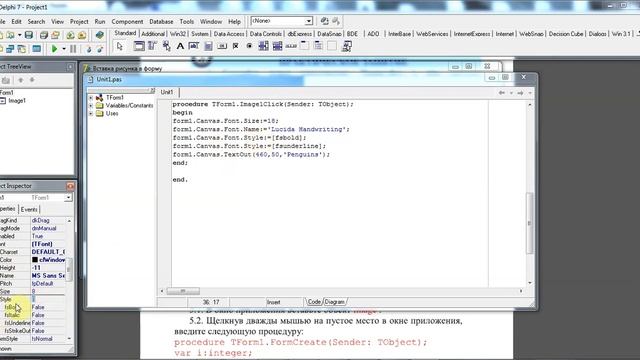
Task: Select the Button (OK) component icon
Action: (x=222, y=46)
